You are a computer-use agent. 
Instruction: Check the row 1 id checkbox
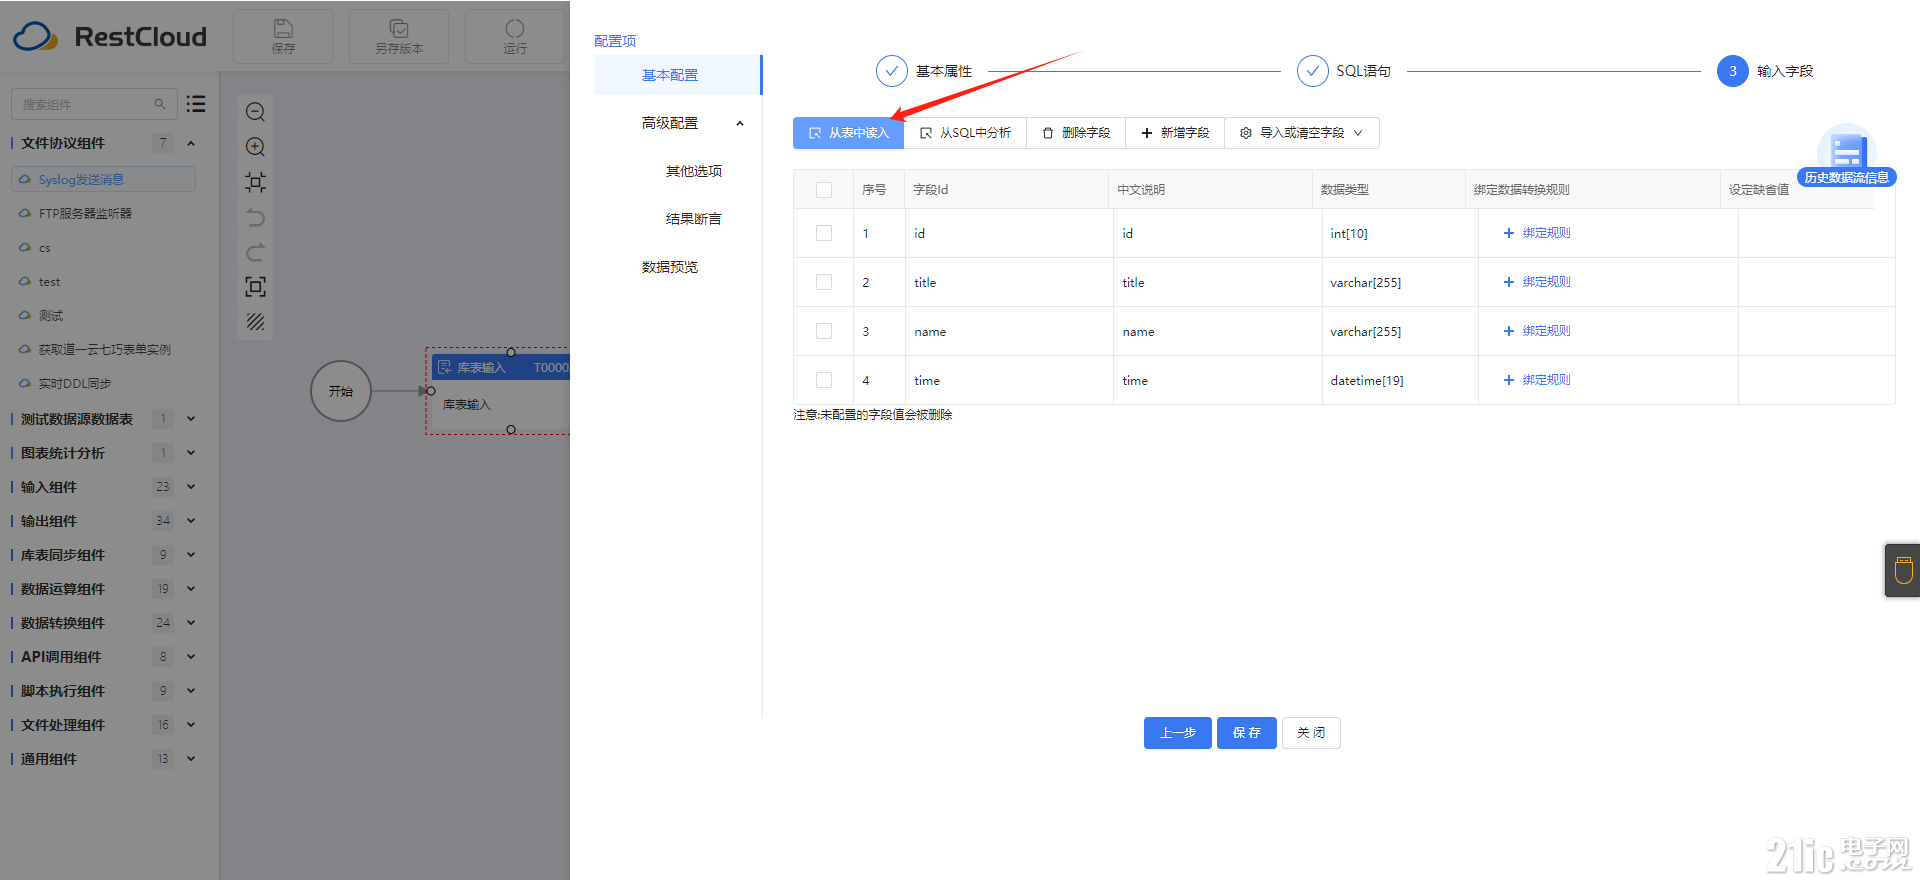[824, 233]
